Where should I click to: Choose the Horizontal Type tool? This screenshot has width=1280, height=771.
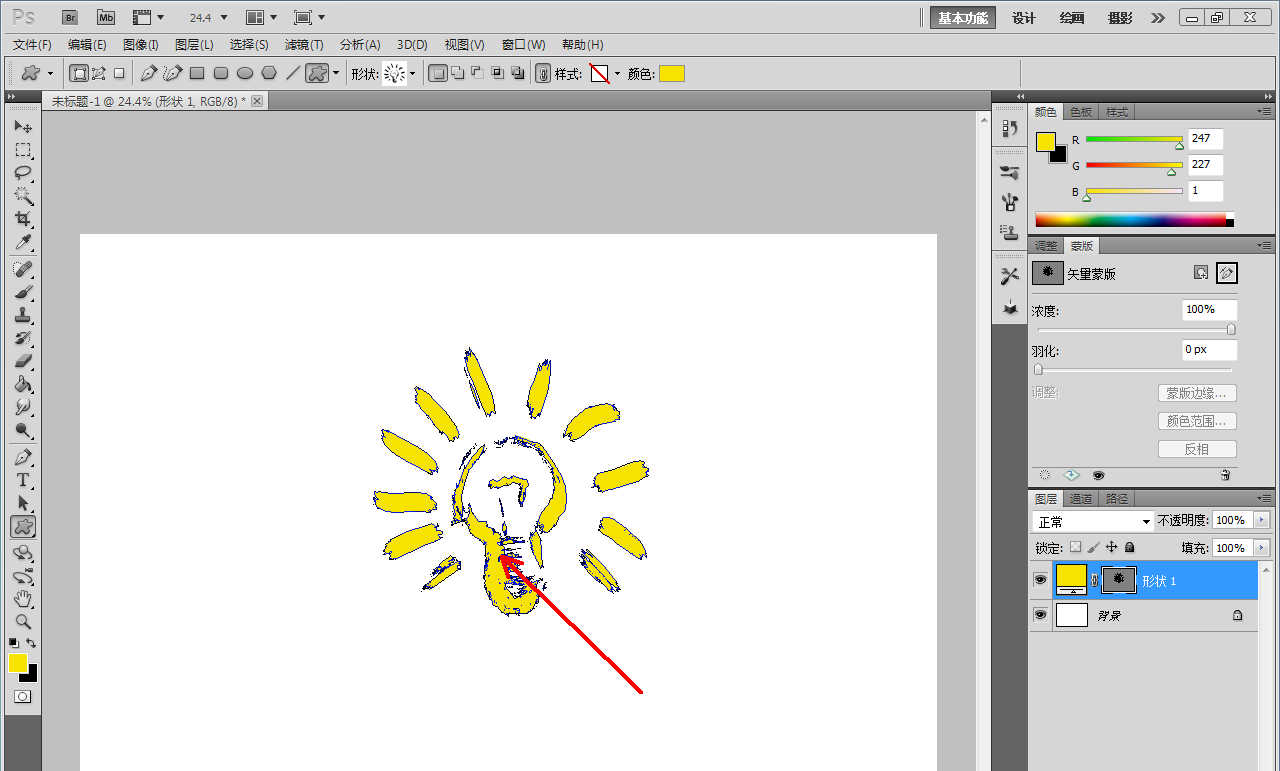(x=23, y=480)
